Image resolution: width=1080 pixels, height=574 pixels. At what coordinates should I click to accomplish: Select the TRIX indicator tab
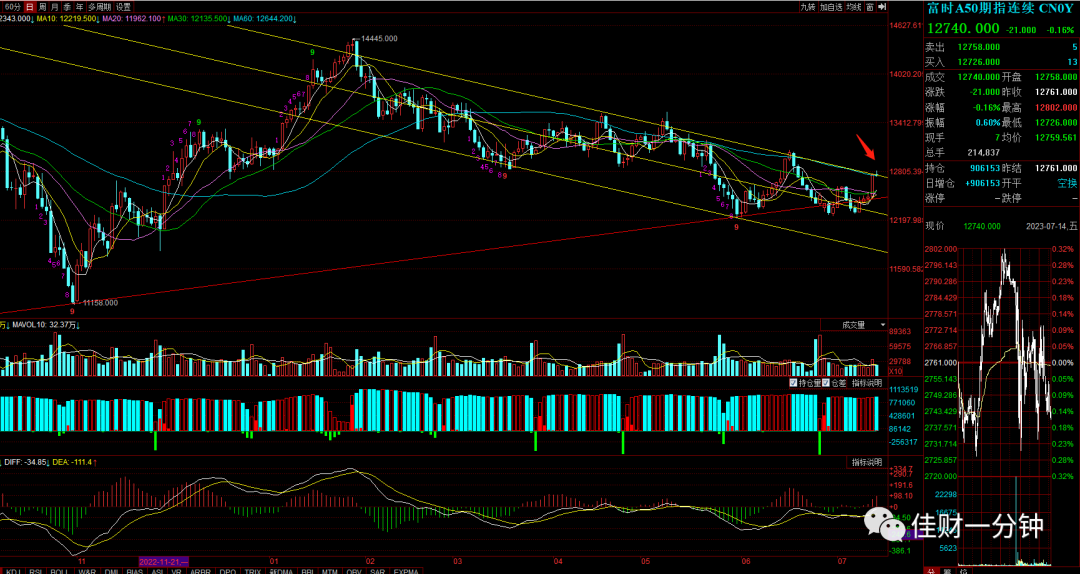(x=253, y=571)
